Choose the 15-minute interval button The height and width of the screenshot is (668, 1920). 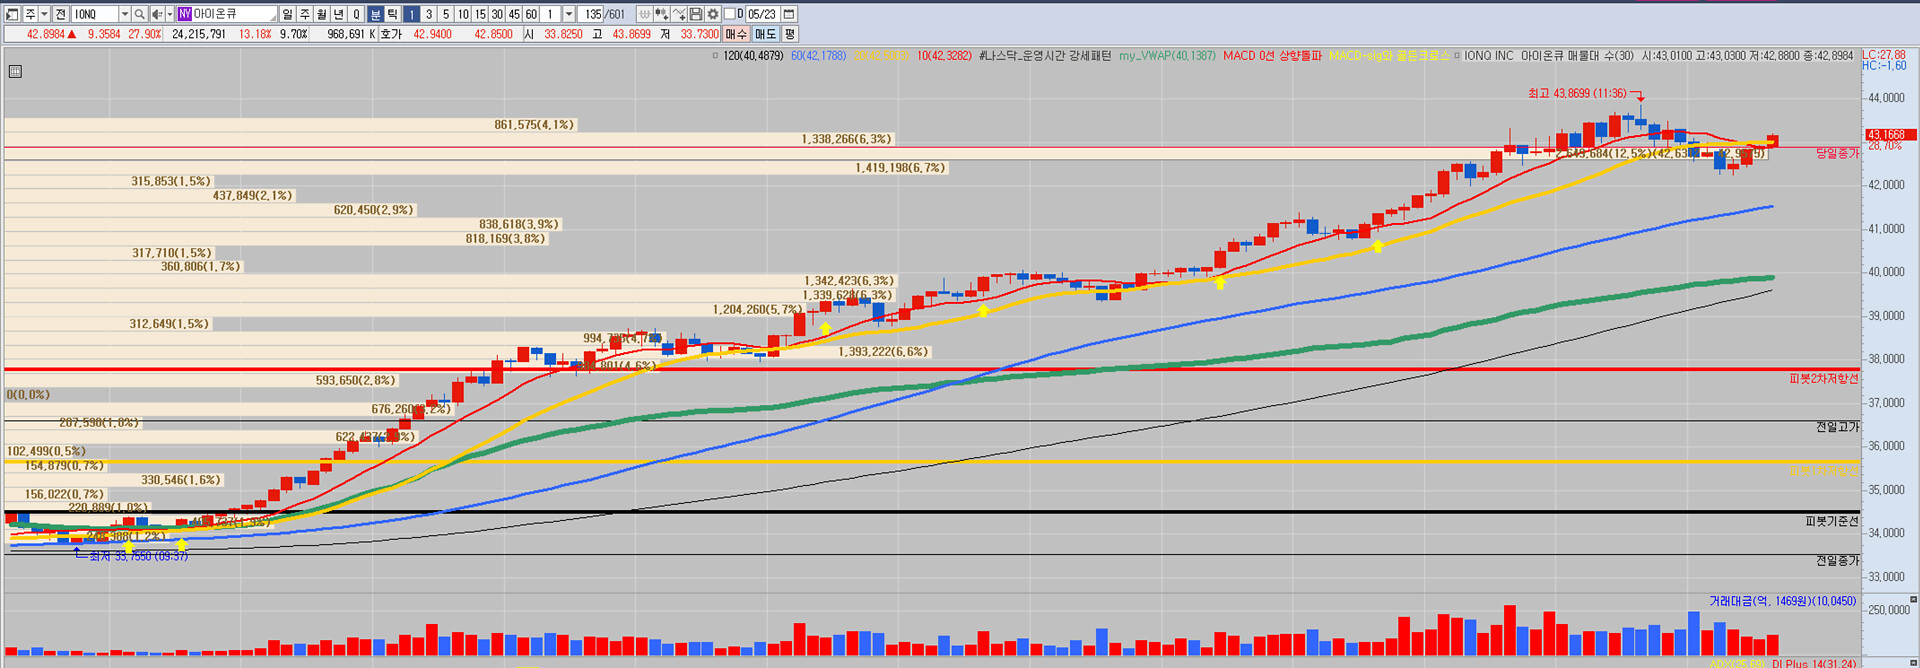[x=480, y=14]
